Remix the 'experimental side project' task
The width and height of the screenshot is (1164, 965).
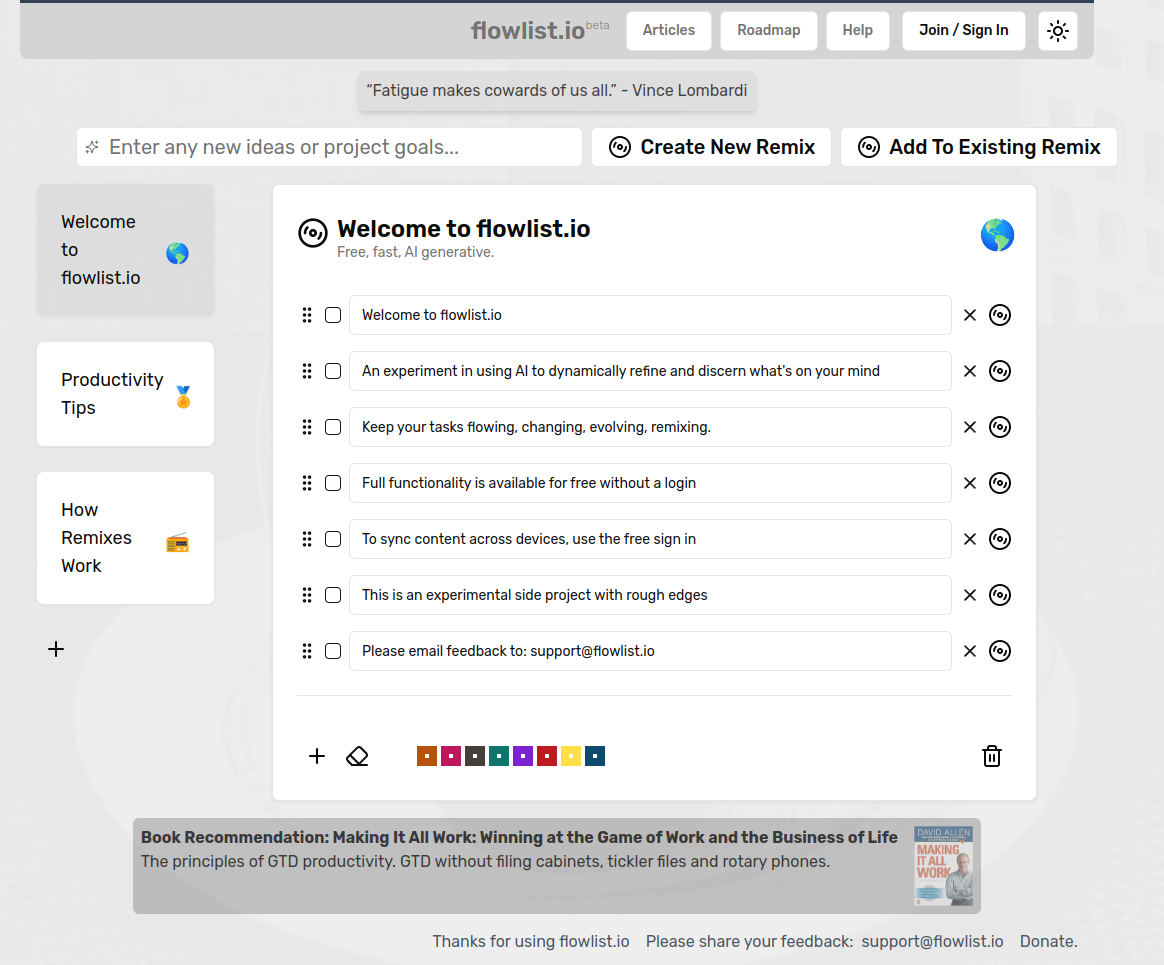[x=1000, y=595]
